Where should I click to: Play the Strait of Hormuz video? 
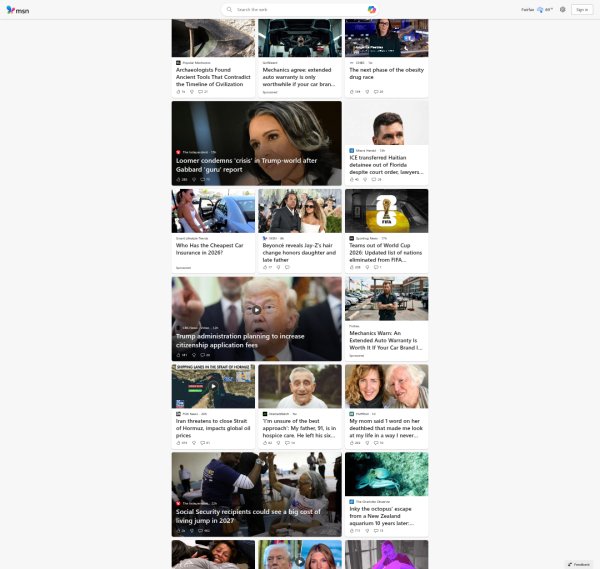[213, 386]
